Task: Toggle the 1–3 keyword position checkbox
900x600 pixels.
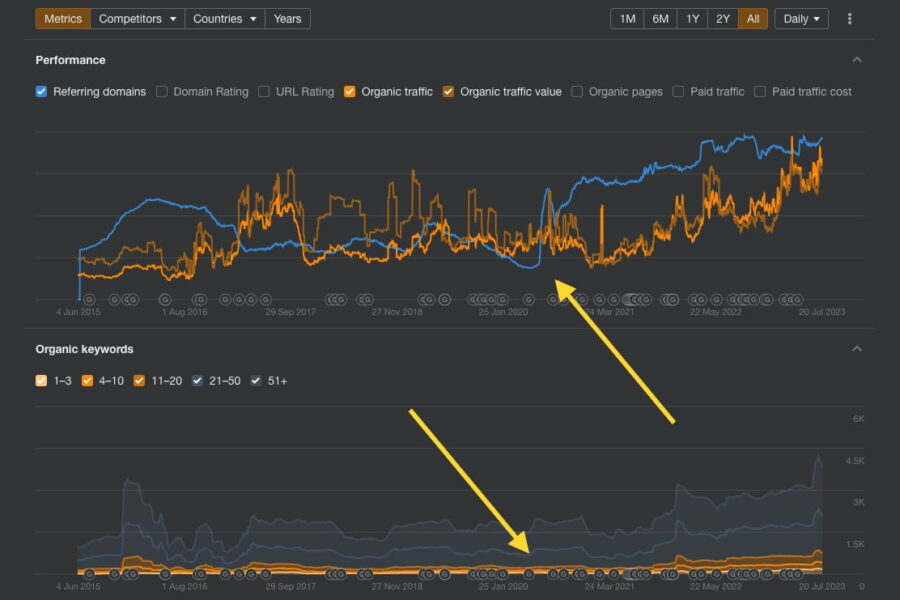Action: 41,381
